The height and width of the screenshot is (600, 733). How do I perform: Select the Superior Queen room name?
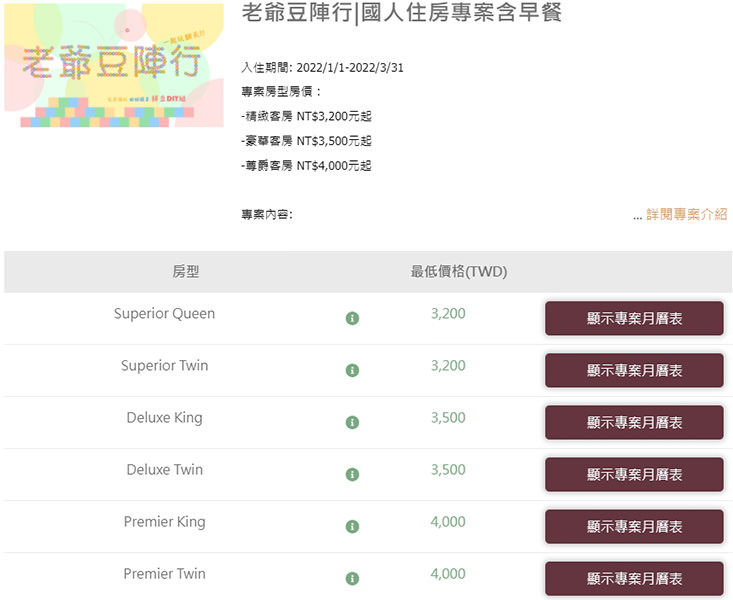pyautogui.click(x=164, y=314)
